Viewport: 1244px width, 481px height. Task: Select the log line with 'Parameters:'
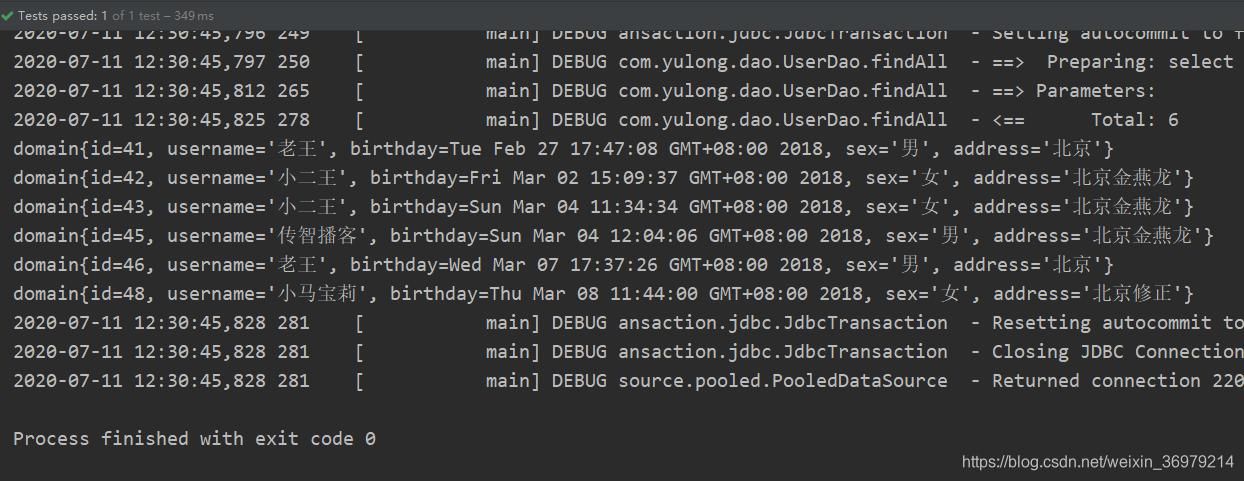pos(584,91)
